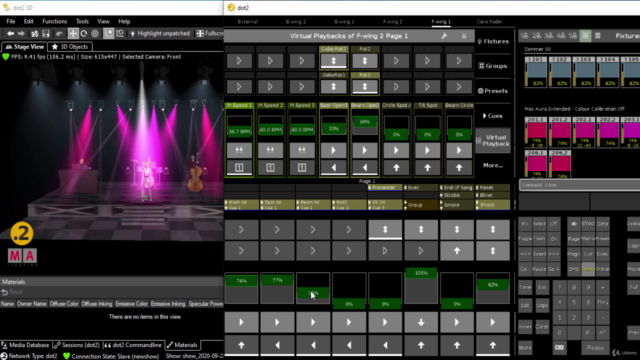Click the Rot2 double-arrow button
Viewport: 640px width, 360px height.
365,61
